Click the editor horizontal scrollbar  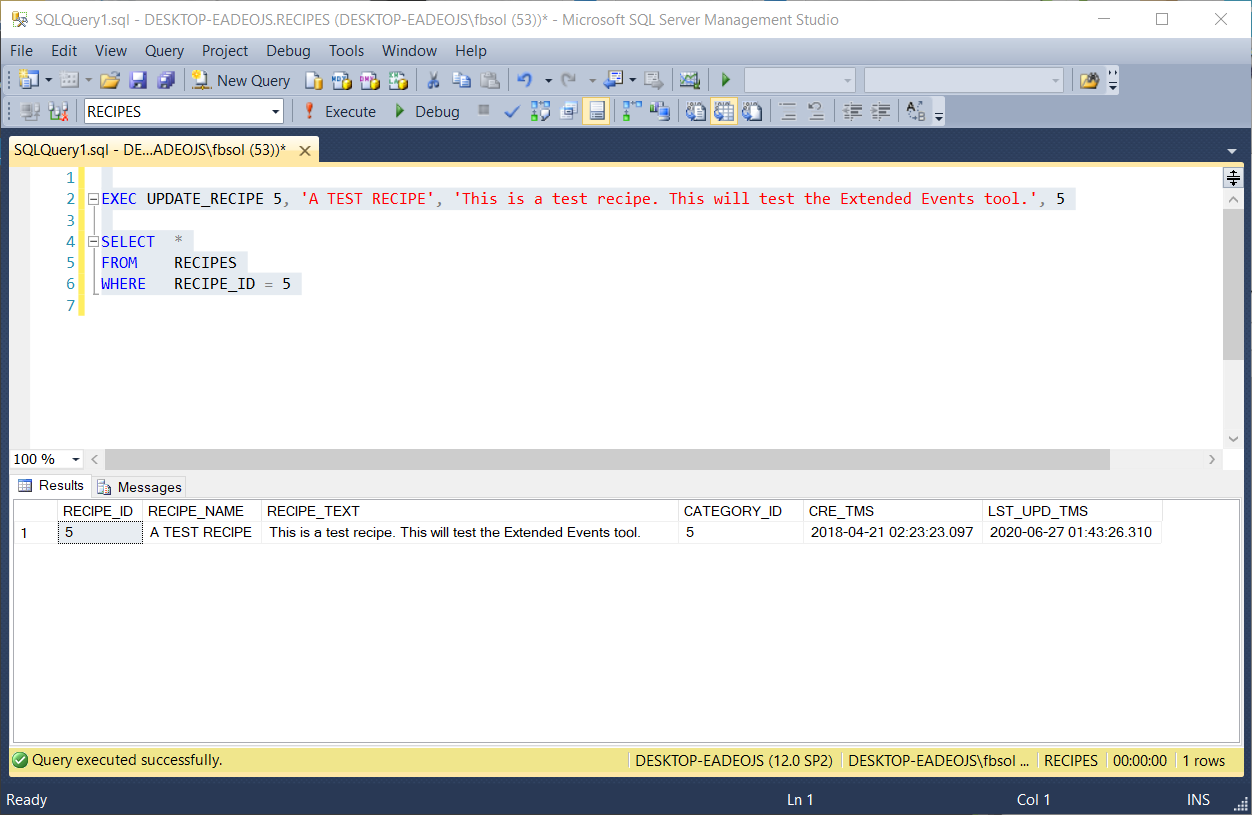607,459
